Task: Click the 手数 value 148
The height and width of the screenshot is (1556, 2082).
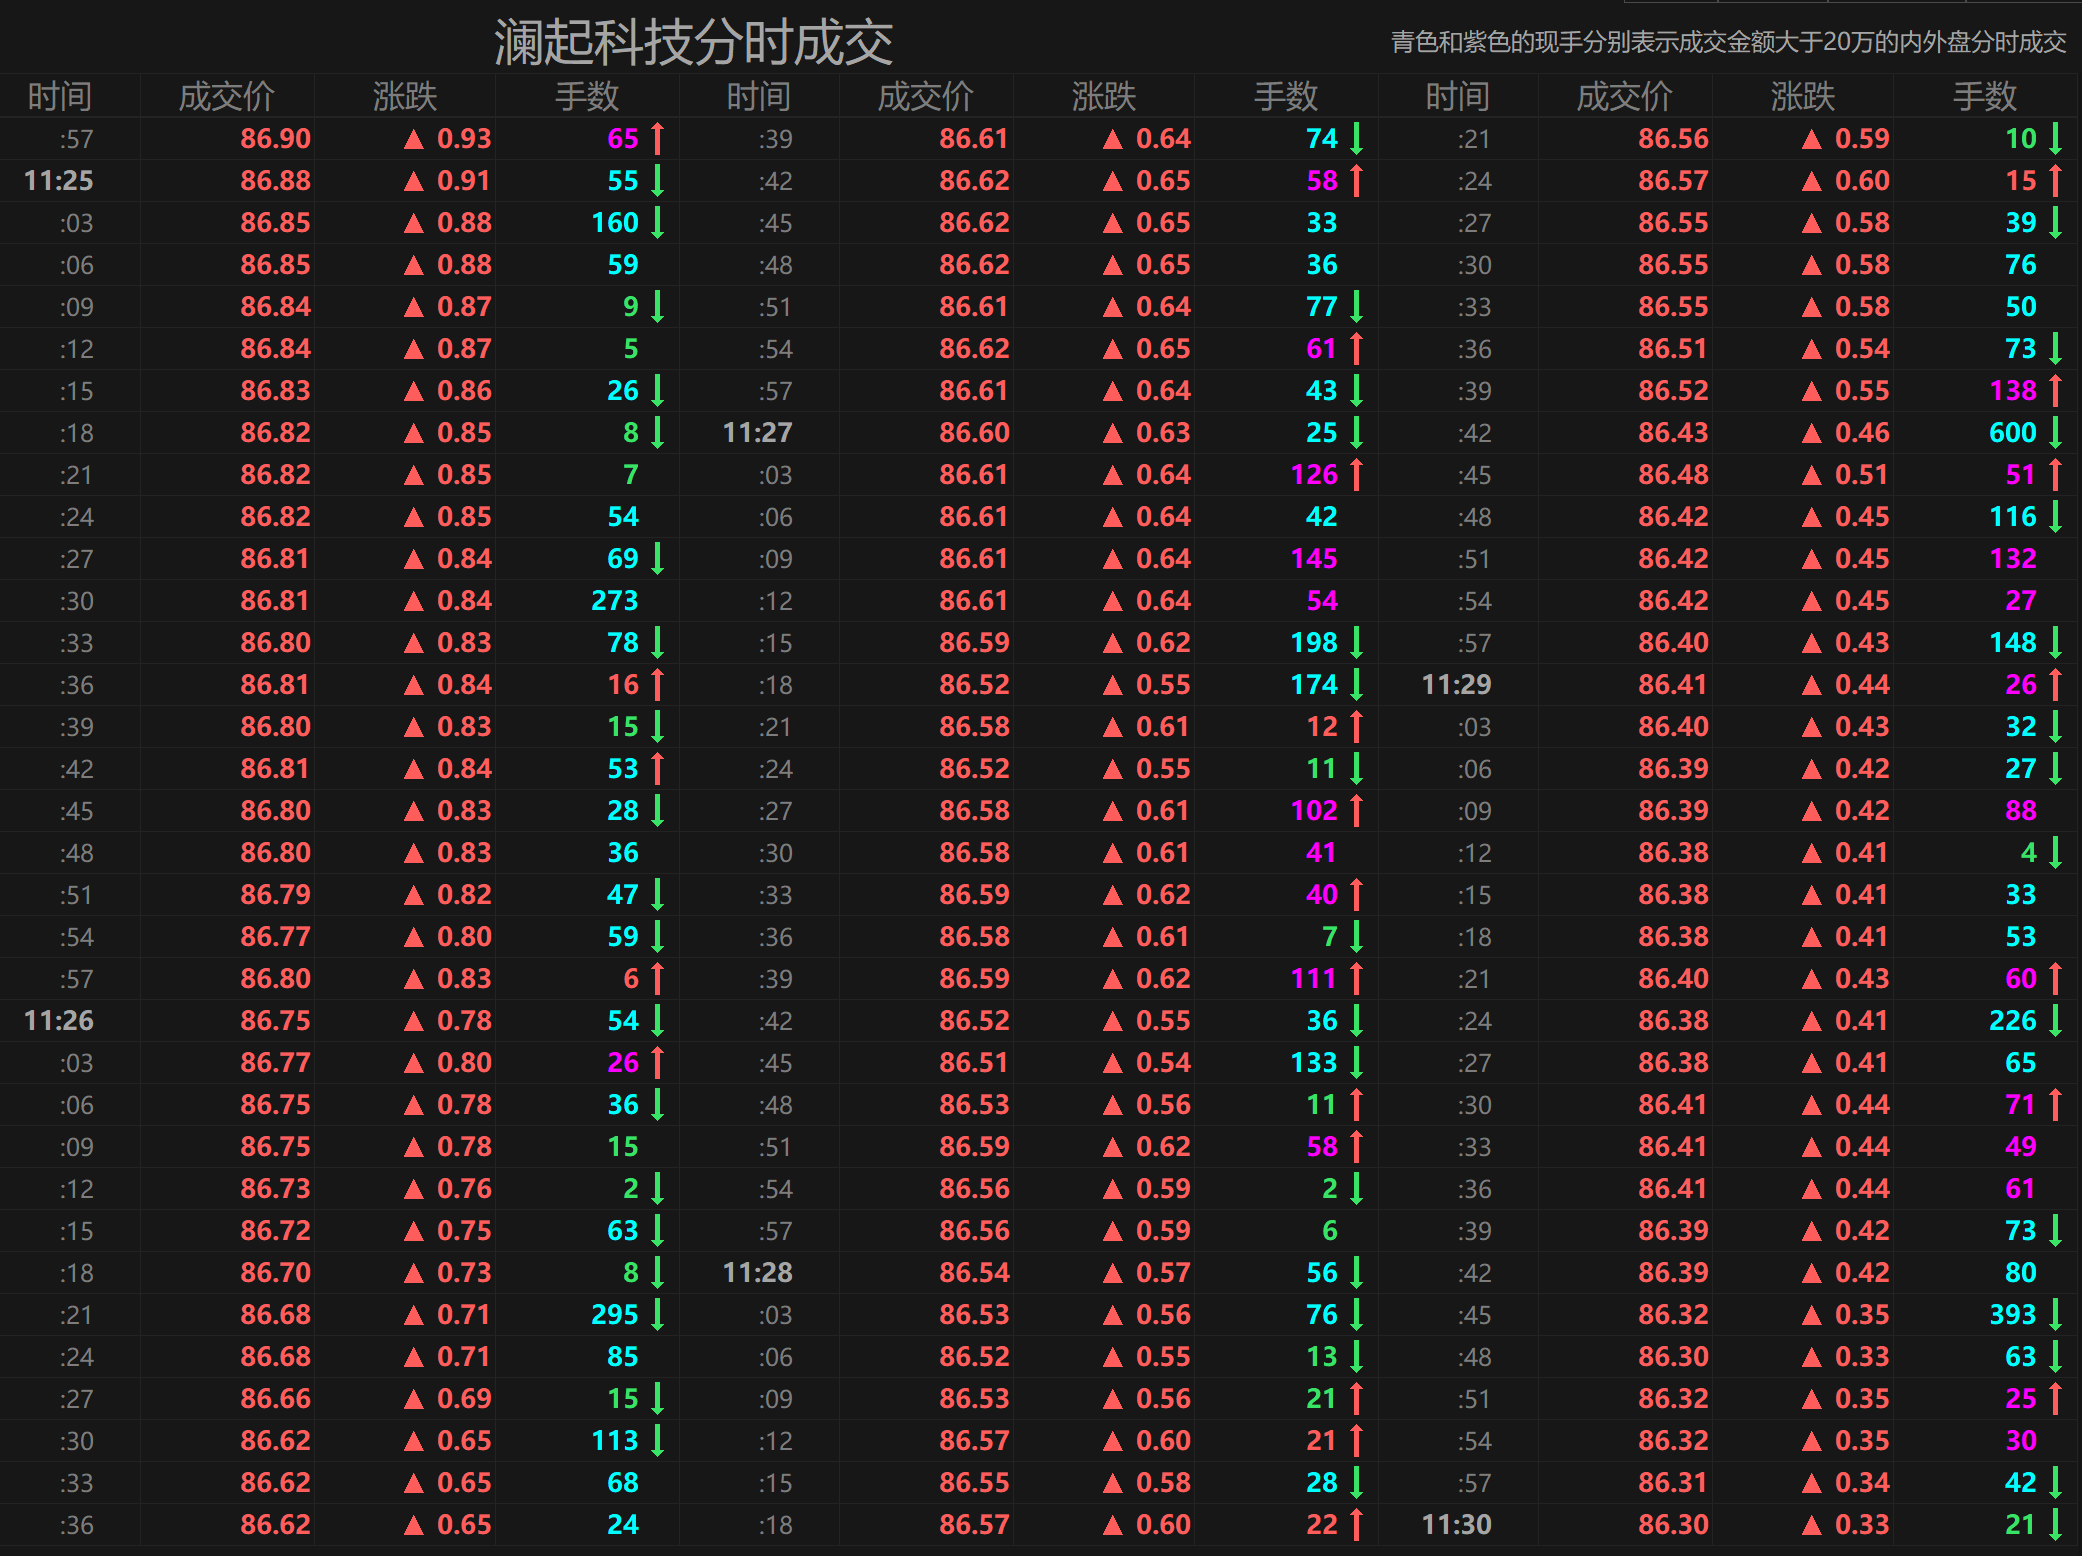Action: [2013, 643]
